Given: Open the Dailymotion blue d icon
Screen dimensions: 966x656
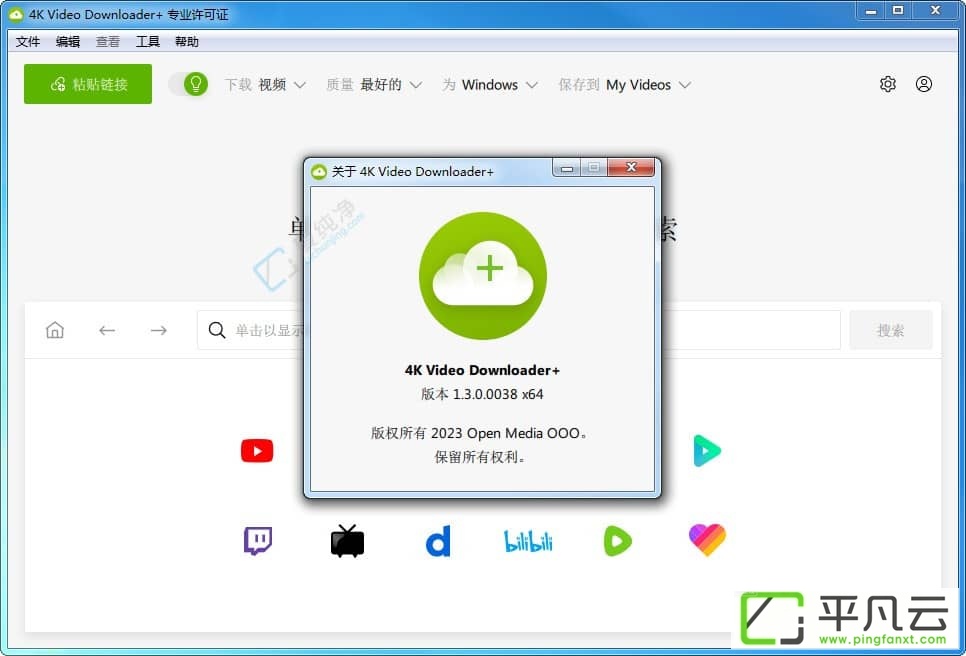Looking at the screenshot, I should click(x=438, y=541).
